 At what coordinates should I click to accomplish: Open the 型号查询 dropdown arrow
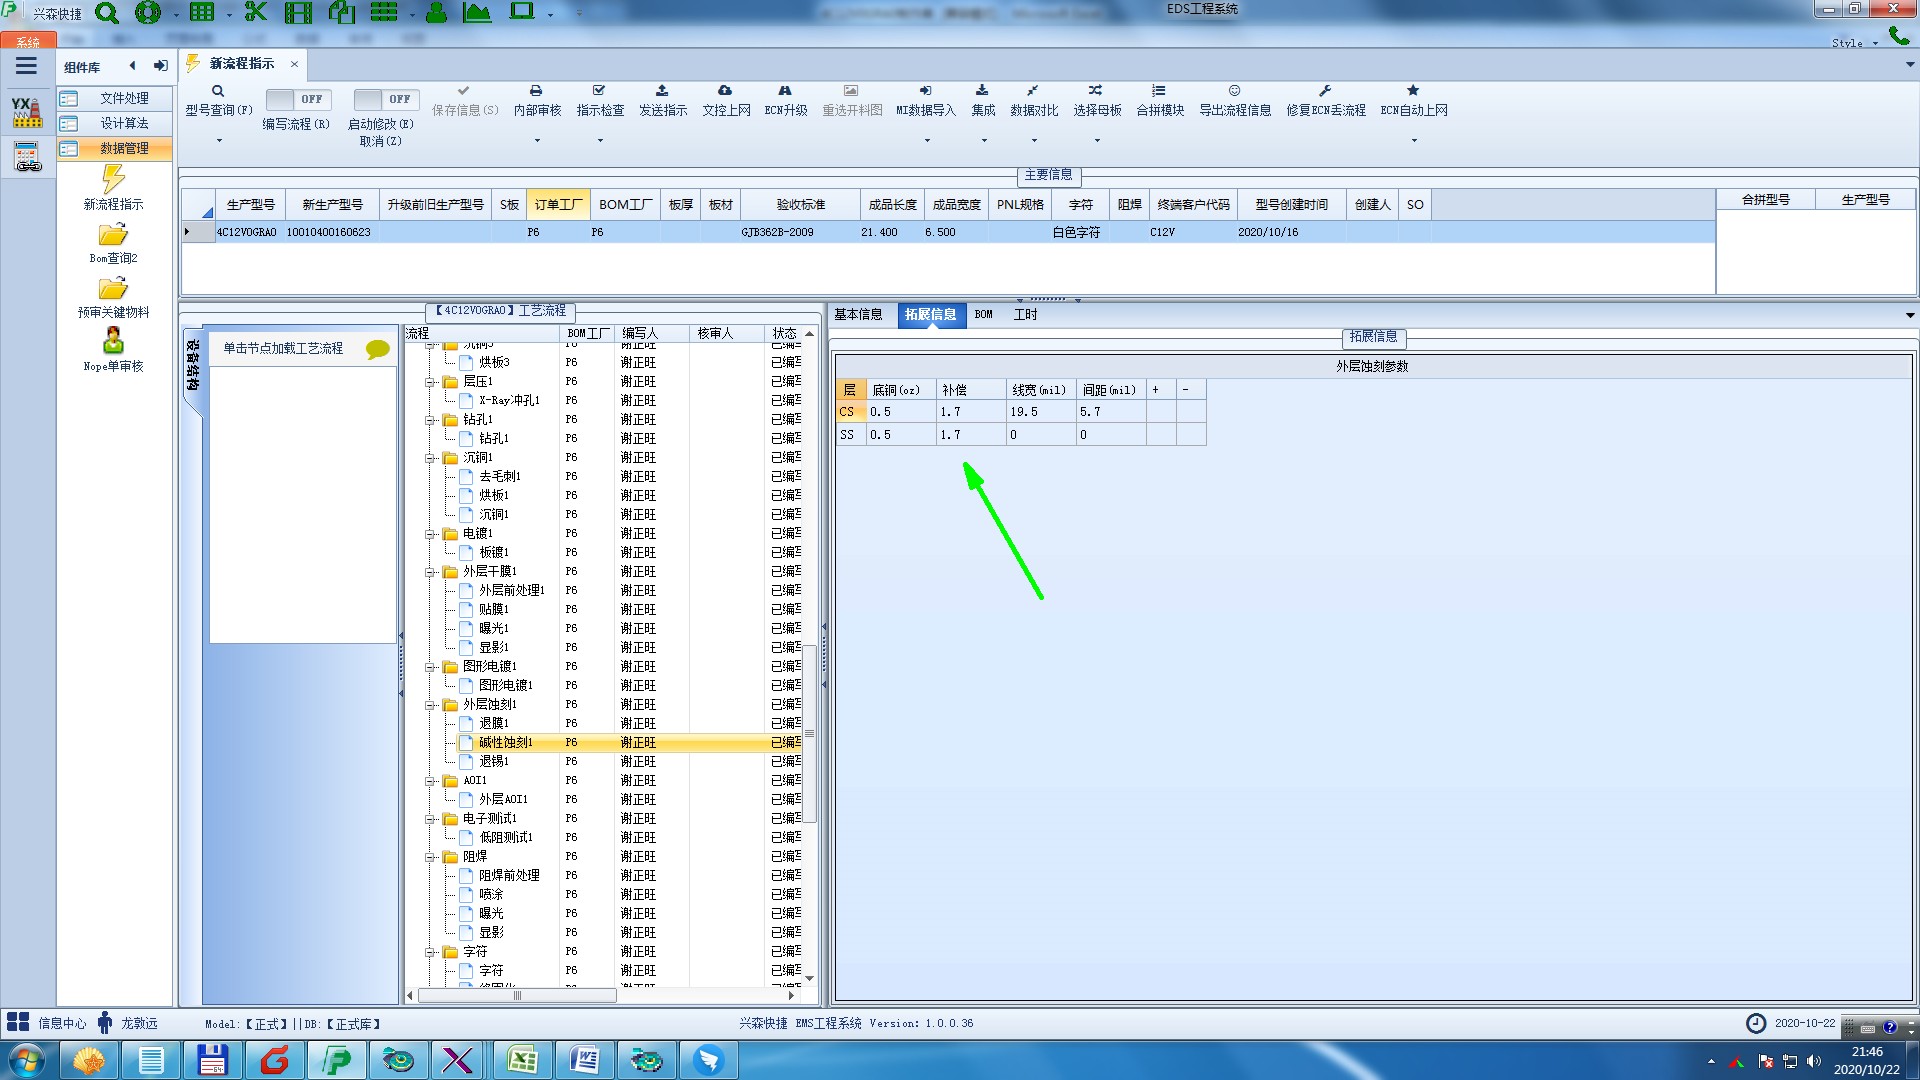point(219,141)
